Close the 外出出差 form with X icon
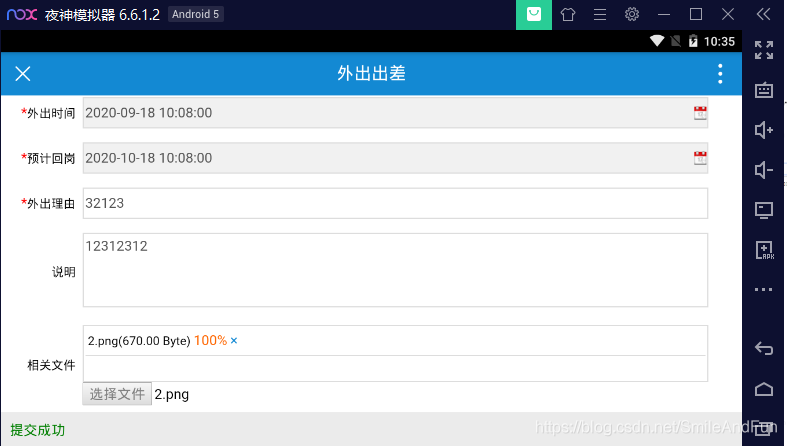Screen dimensions: 787x446 [x=23, y=74]
